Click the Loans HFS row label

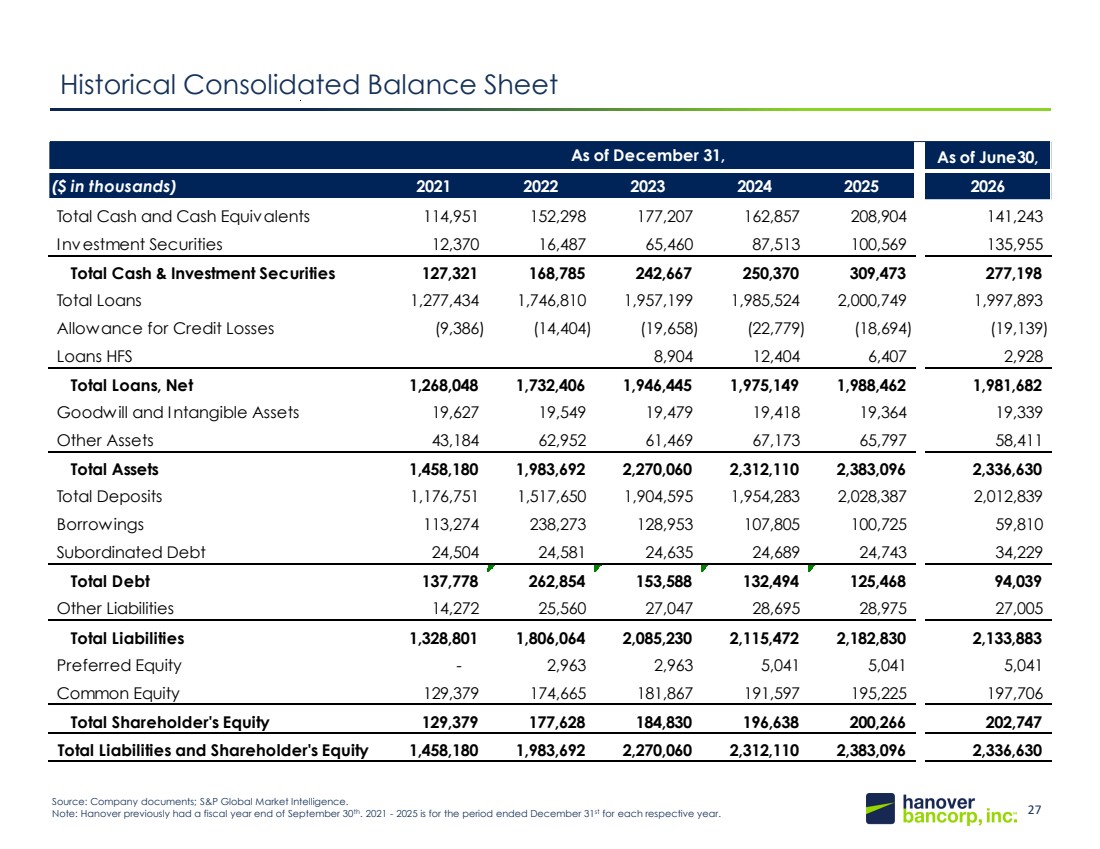click(x=94, y=357)
